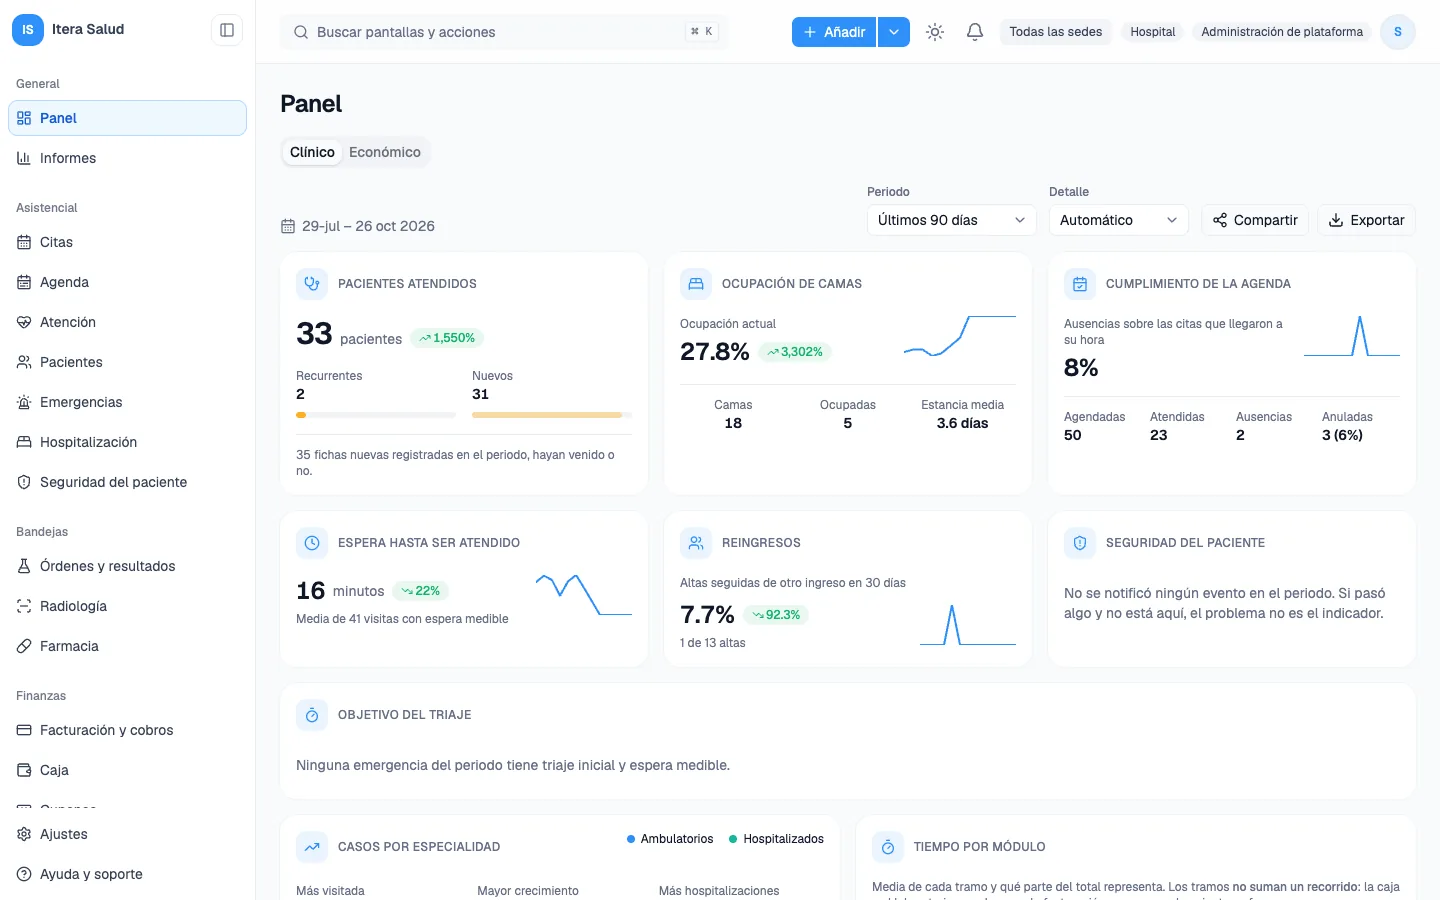Toggle the Ambulatorios legend entry

pyautogui.click(x=670, y=839)
